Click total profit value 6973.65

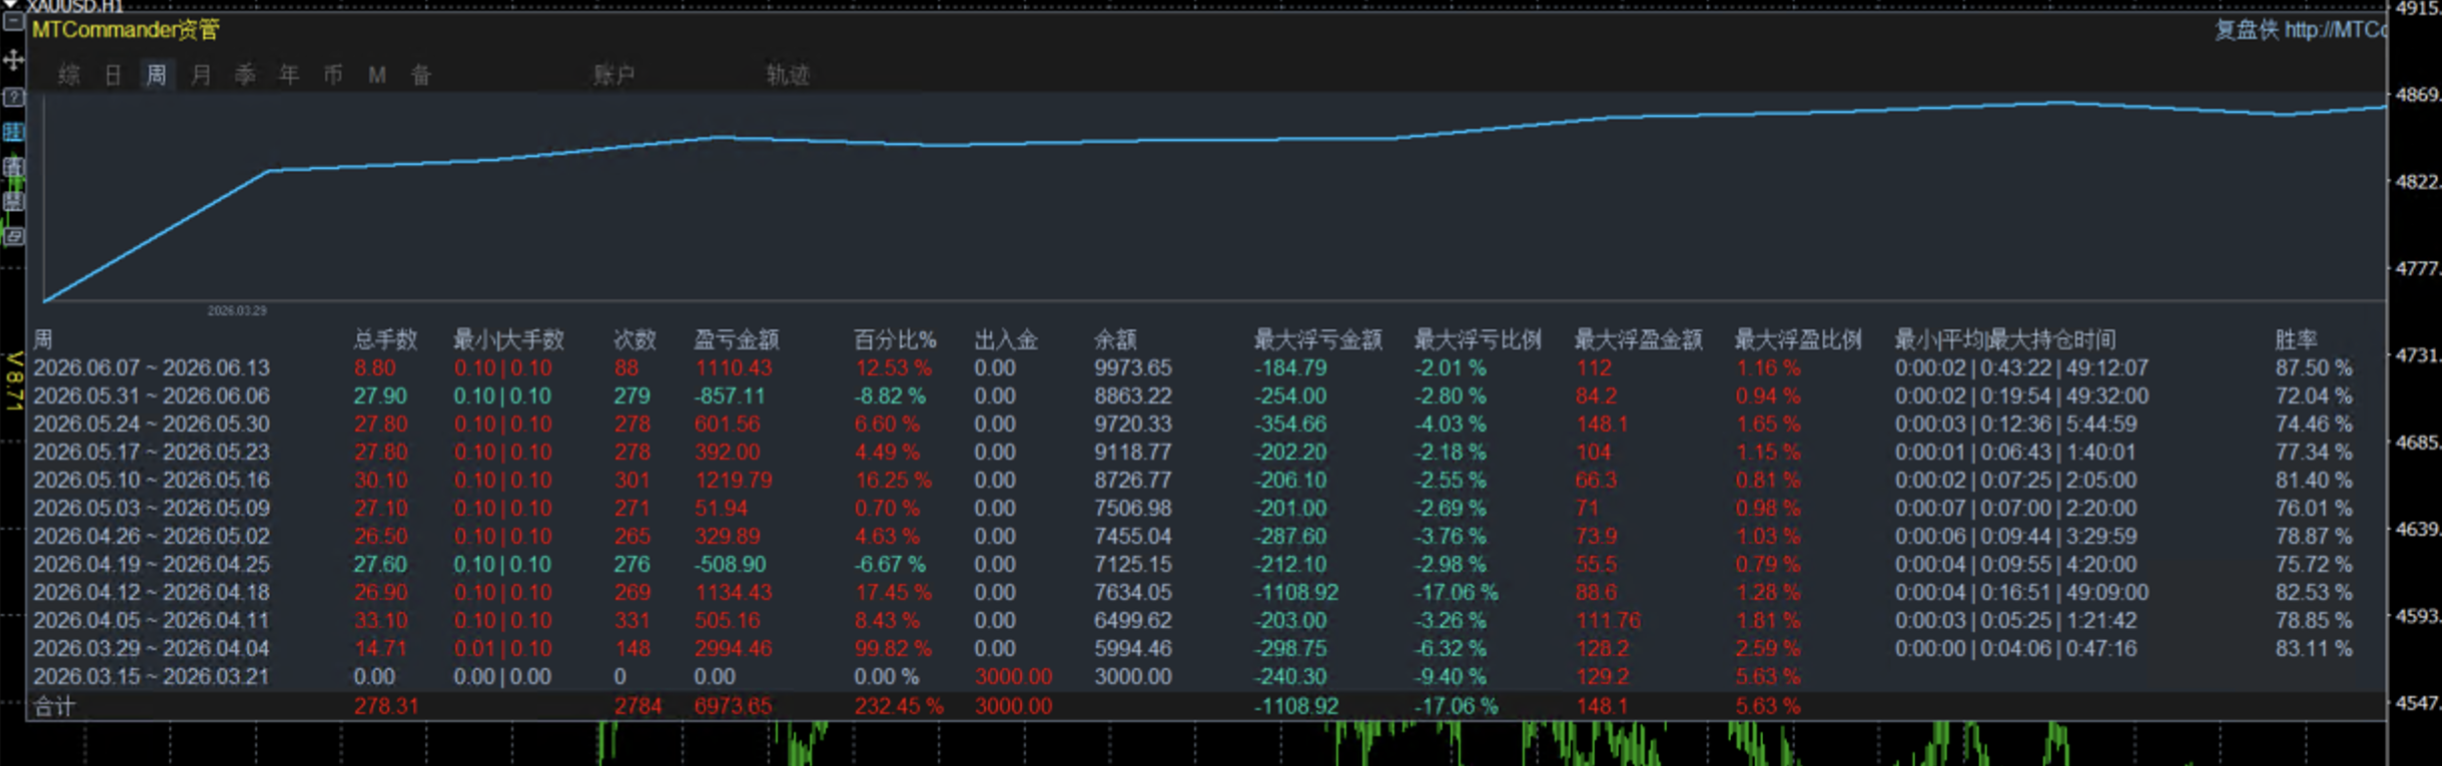734,706
